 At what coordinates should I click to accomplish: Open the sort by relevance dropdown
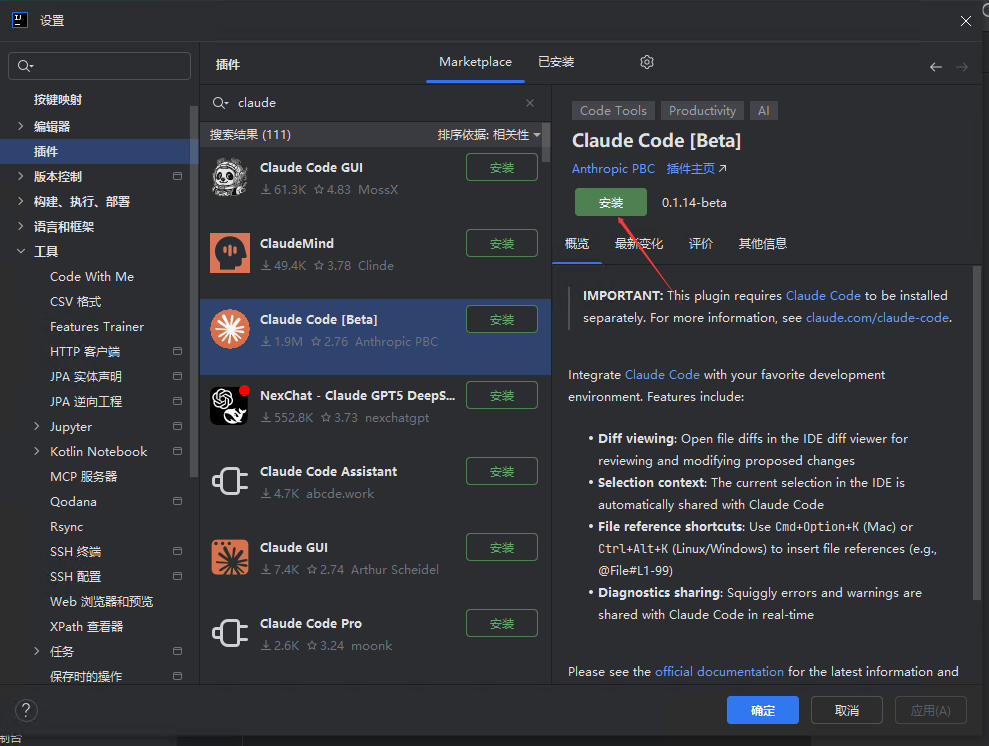[488, 135]
